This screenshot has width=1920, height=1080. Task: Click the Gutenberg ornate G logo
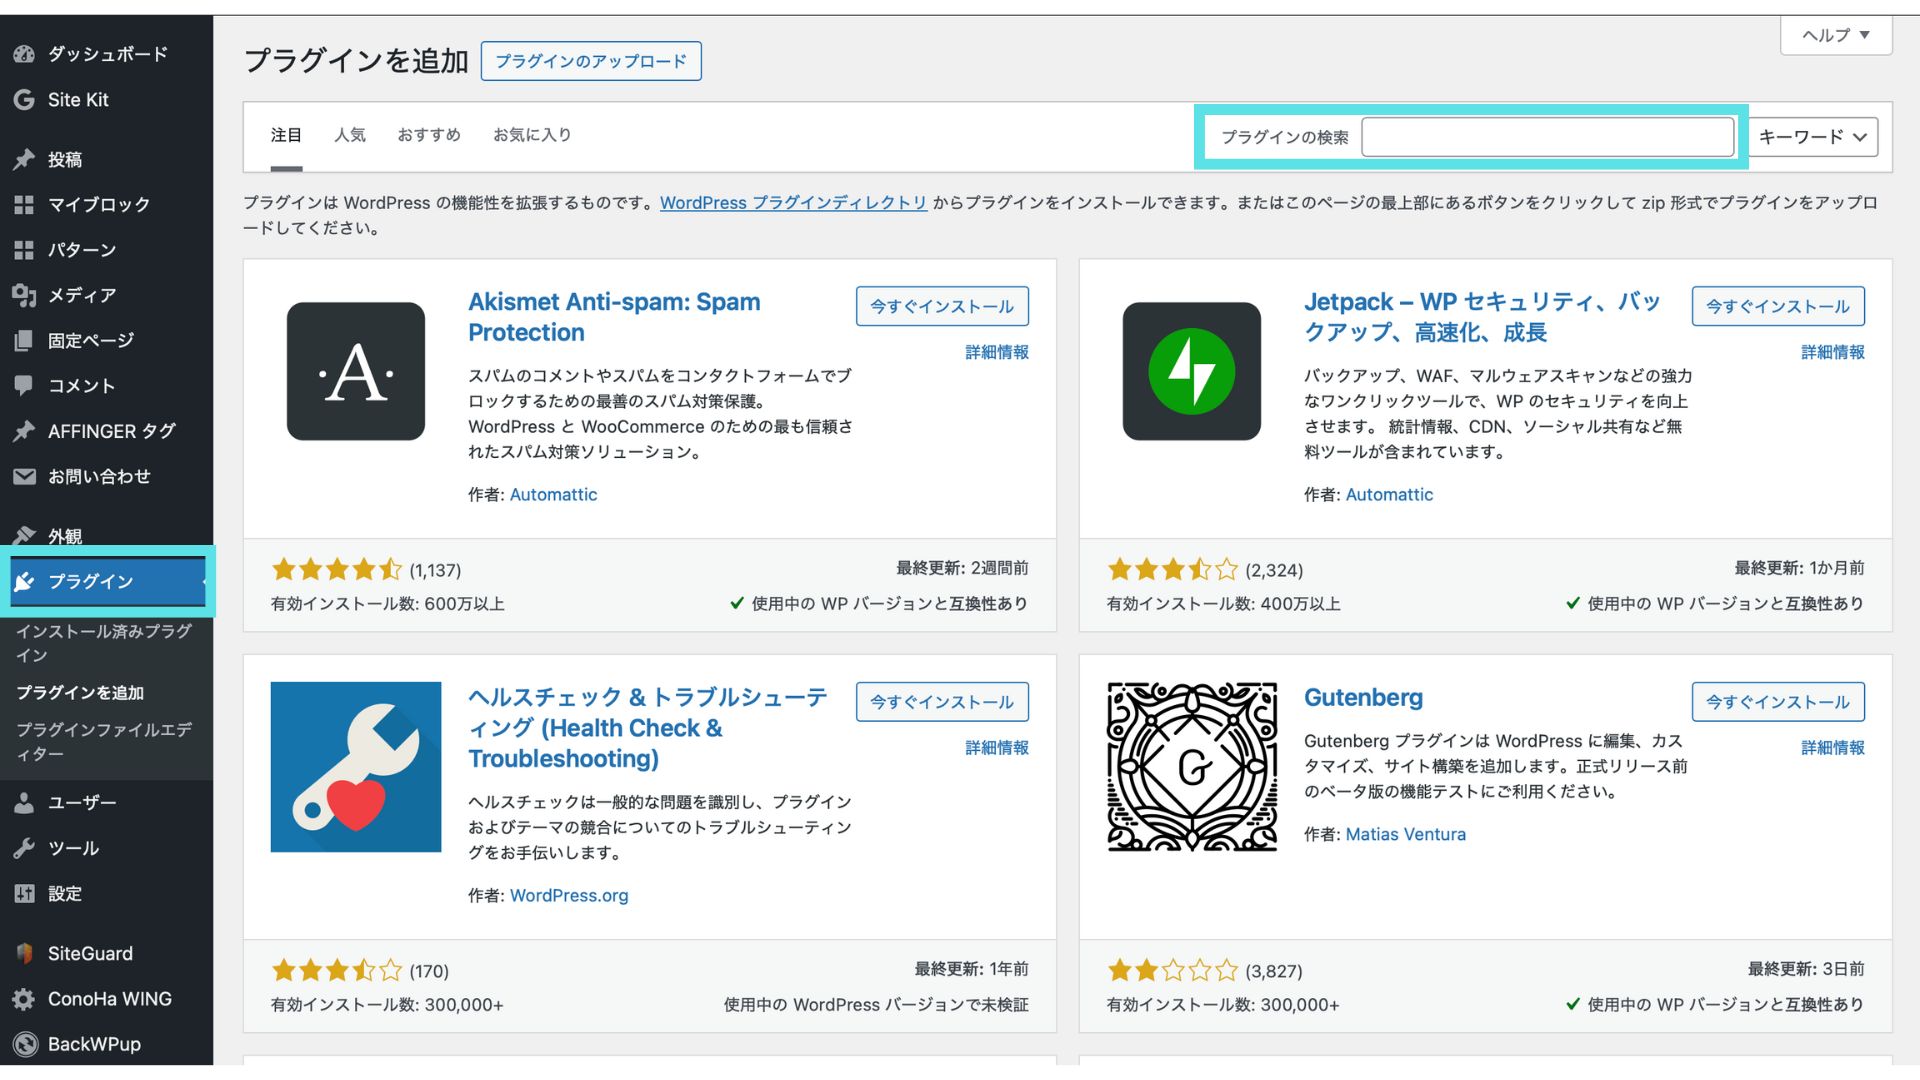[x=1192, y=767]
